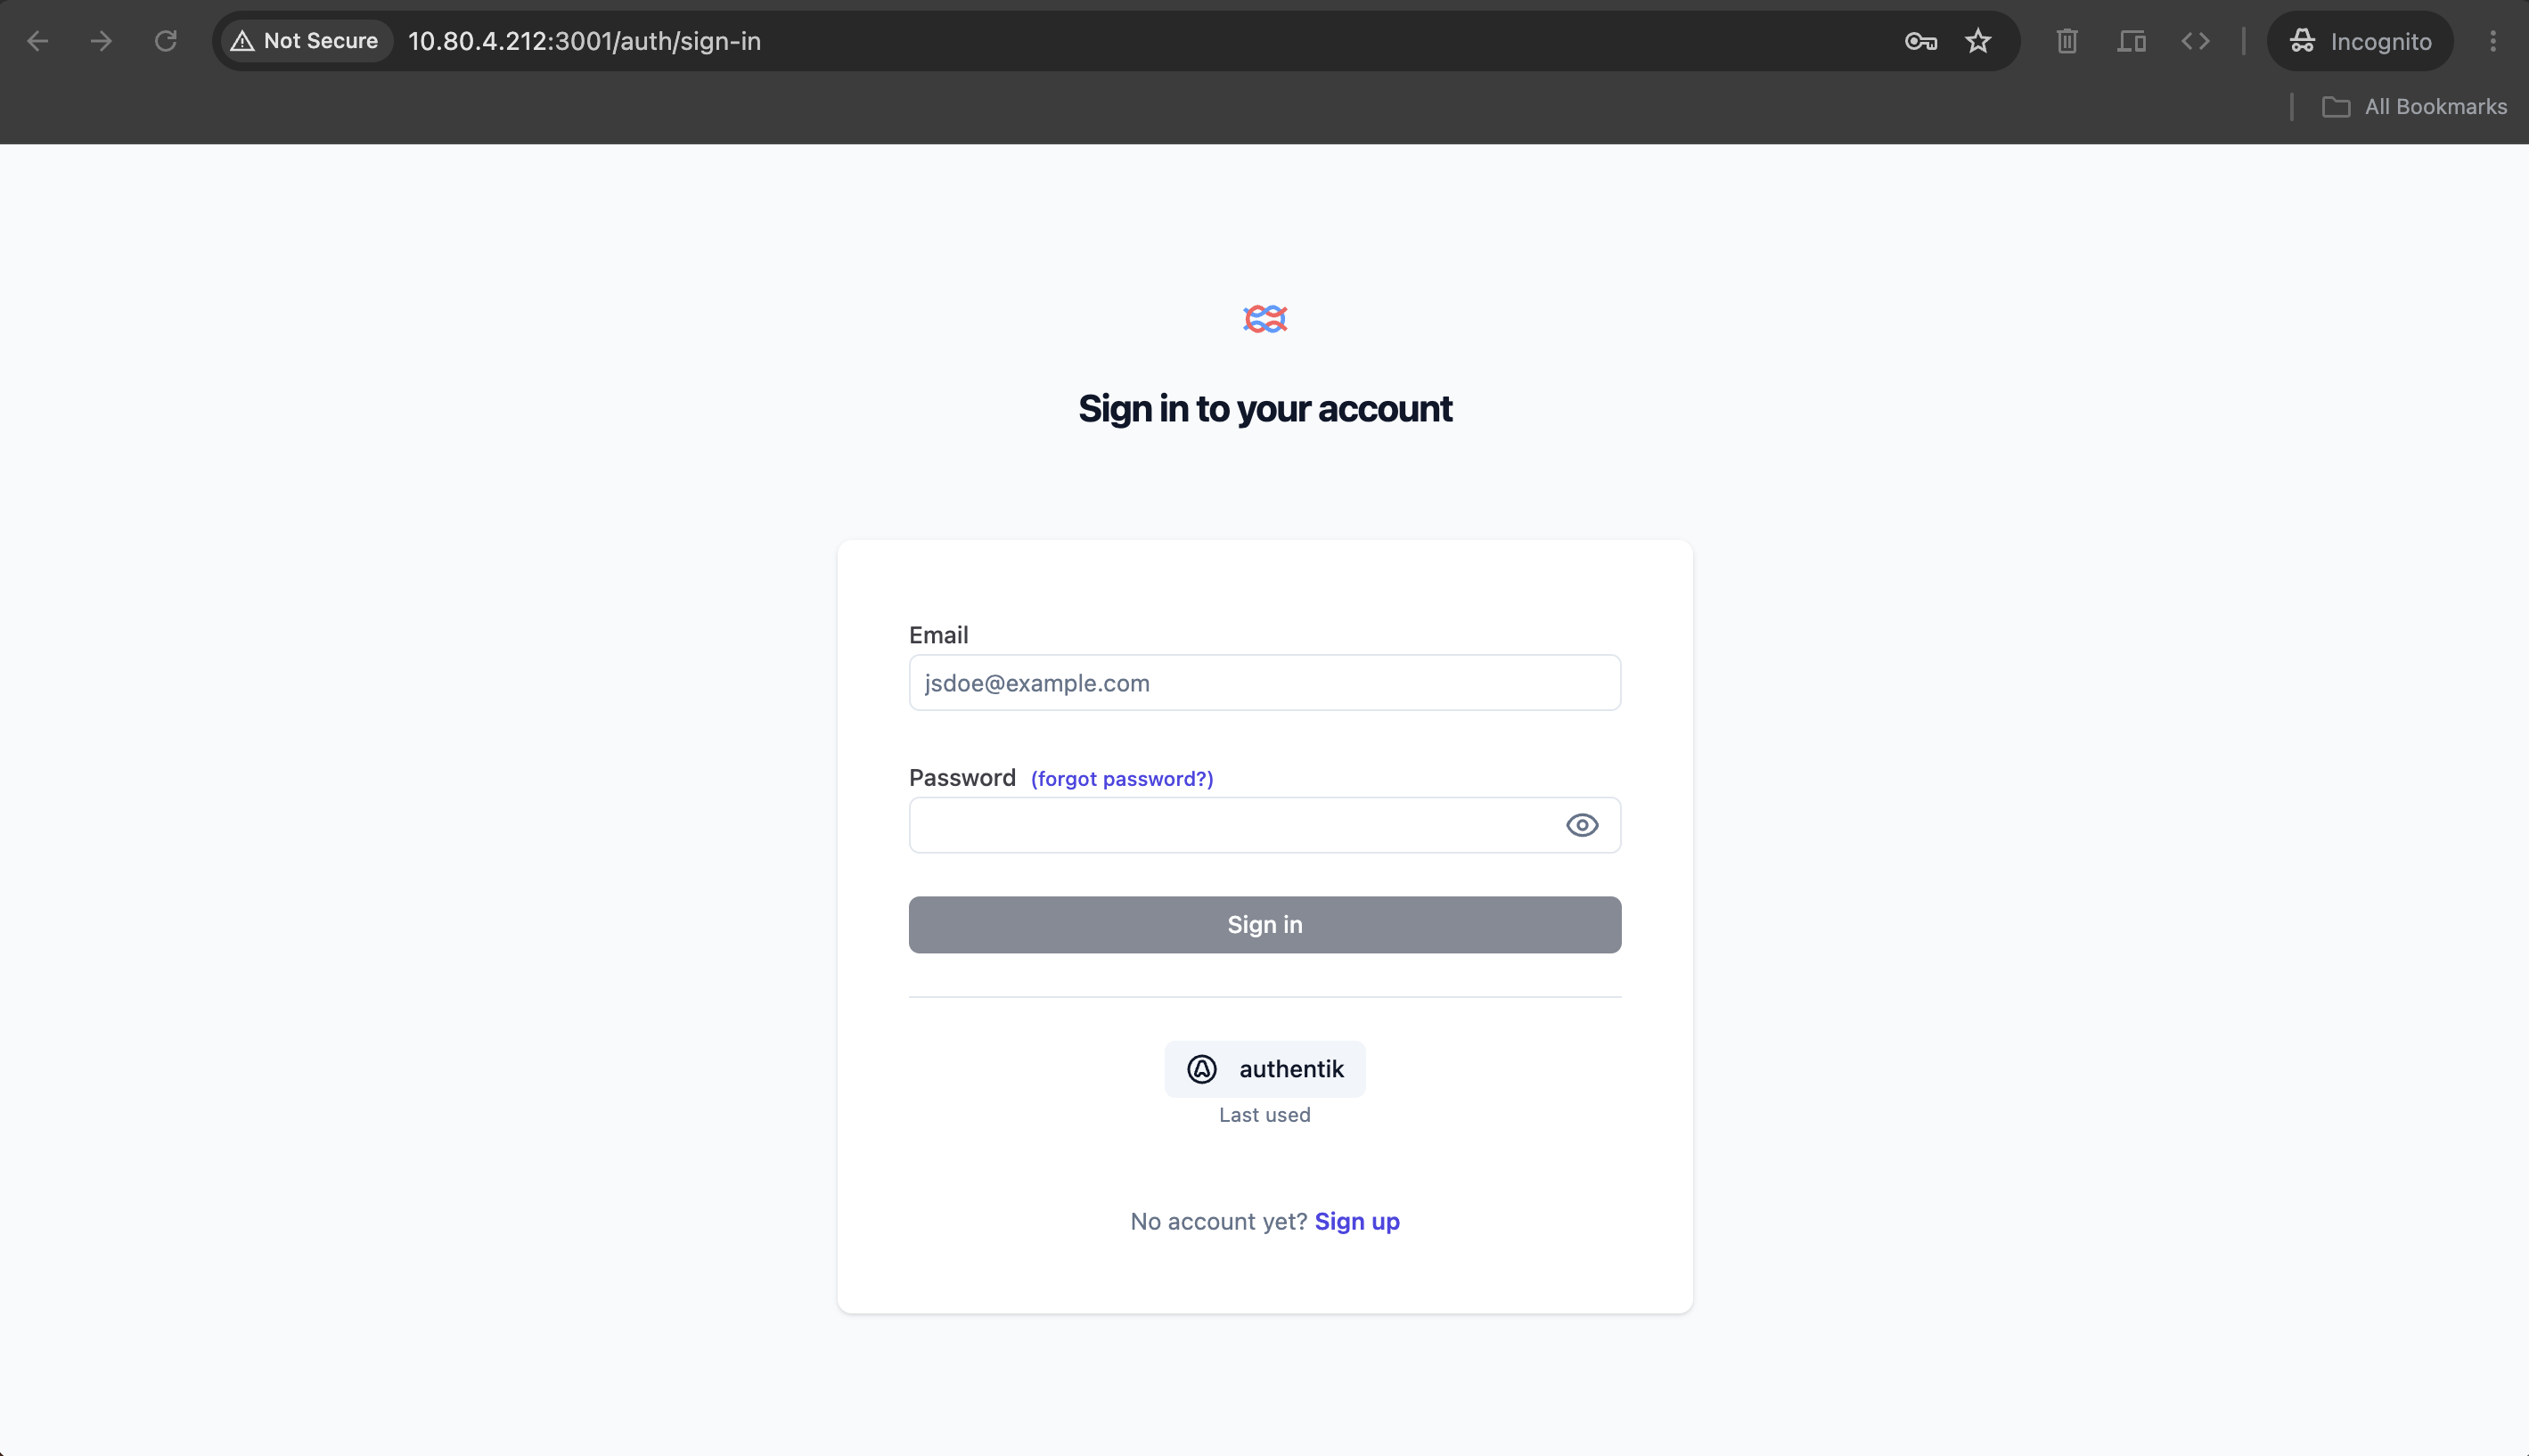Click the trash extension icon
Image resolution: width=2529 pixels, height=1456 pixels.
(x=2067, y=41)
